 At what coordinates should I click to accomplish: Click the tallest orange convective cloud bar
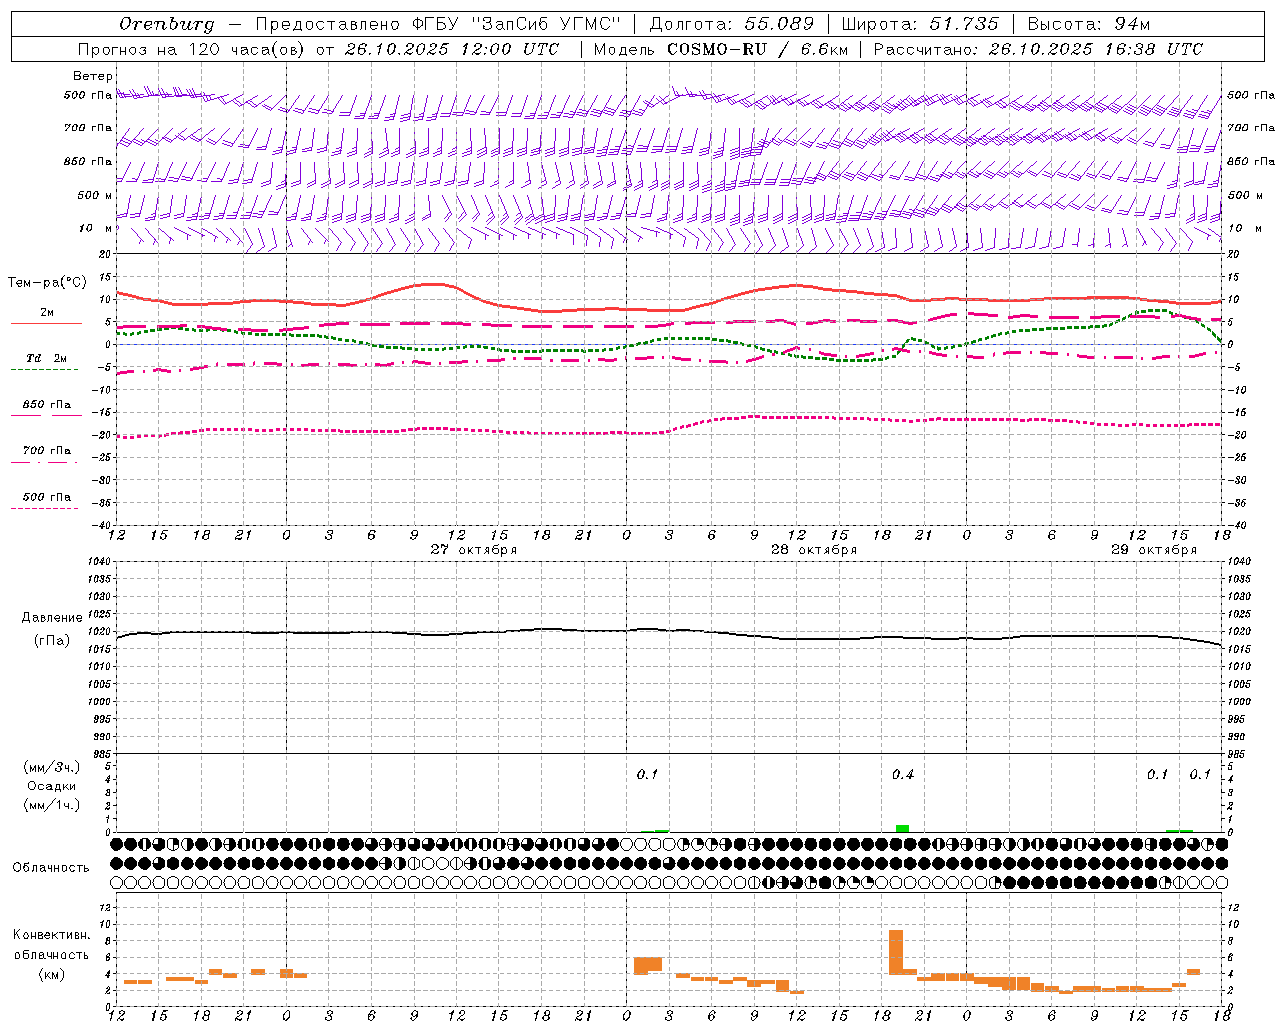click(896, 952)
